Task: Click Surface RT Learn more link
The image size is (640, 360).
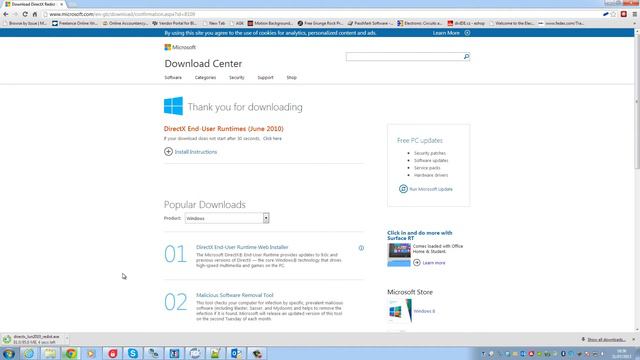Action: click(434, 263)
